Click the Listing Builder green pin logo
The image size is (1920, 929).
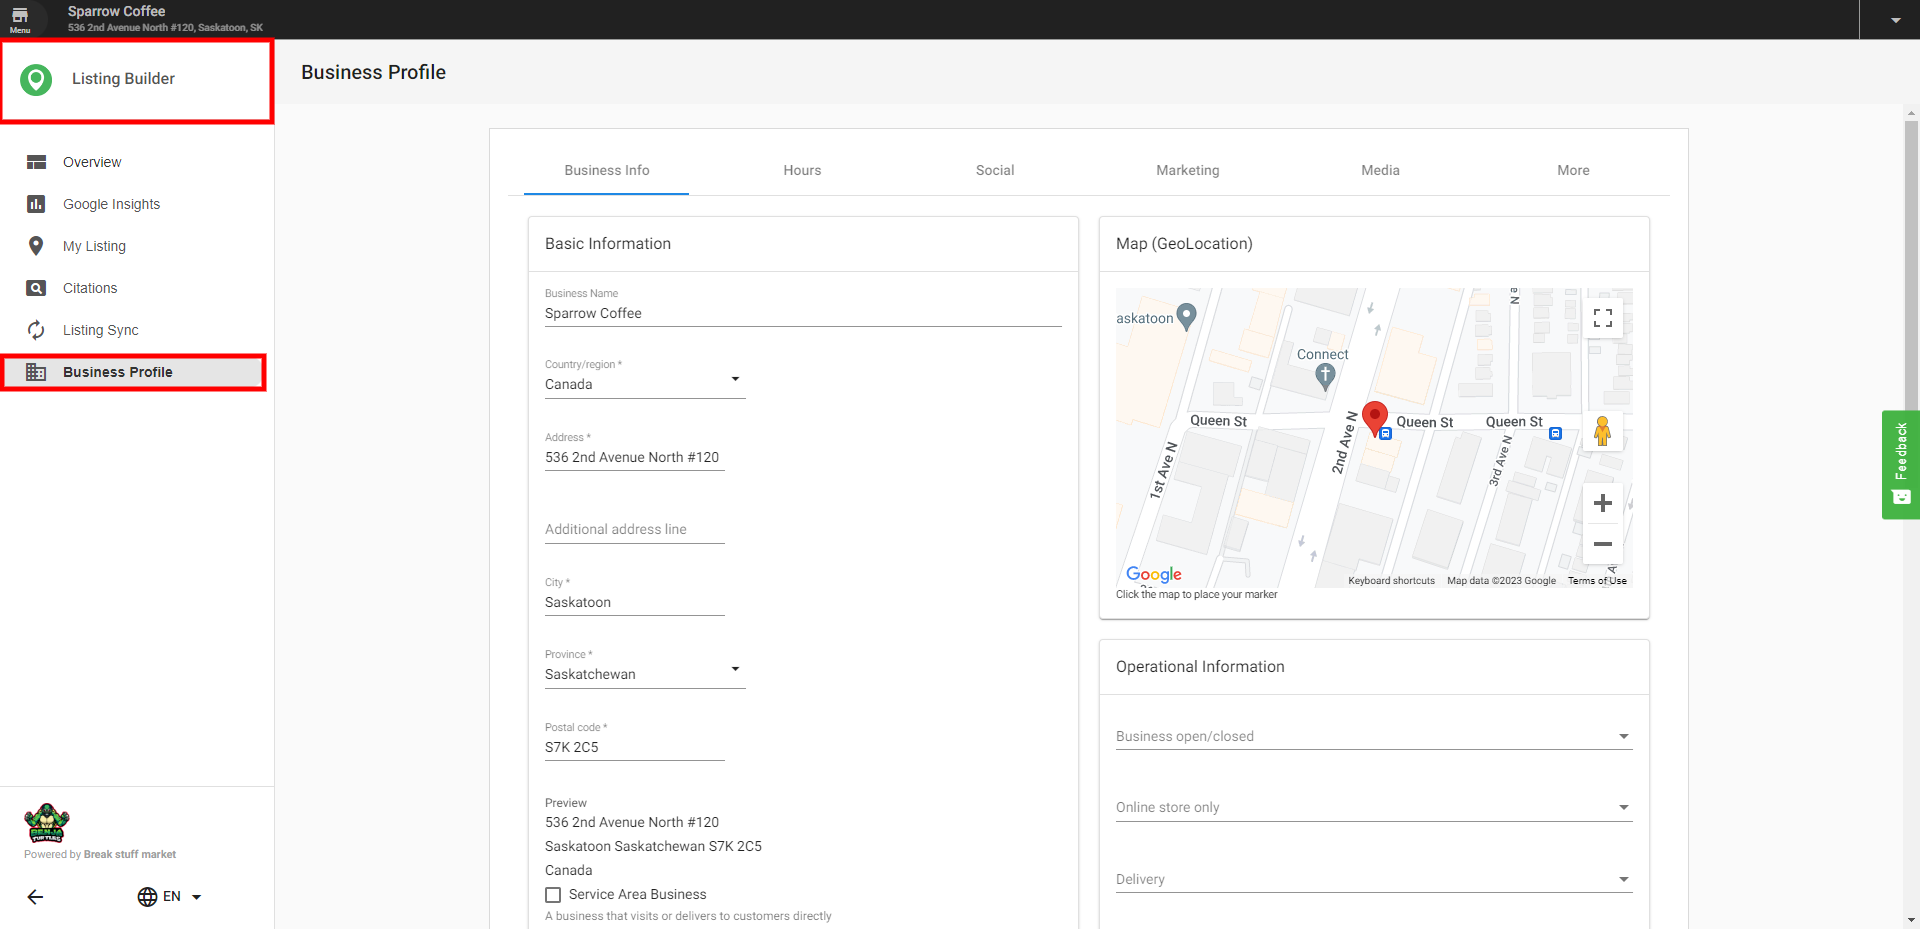coord(36,80)
